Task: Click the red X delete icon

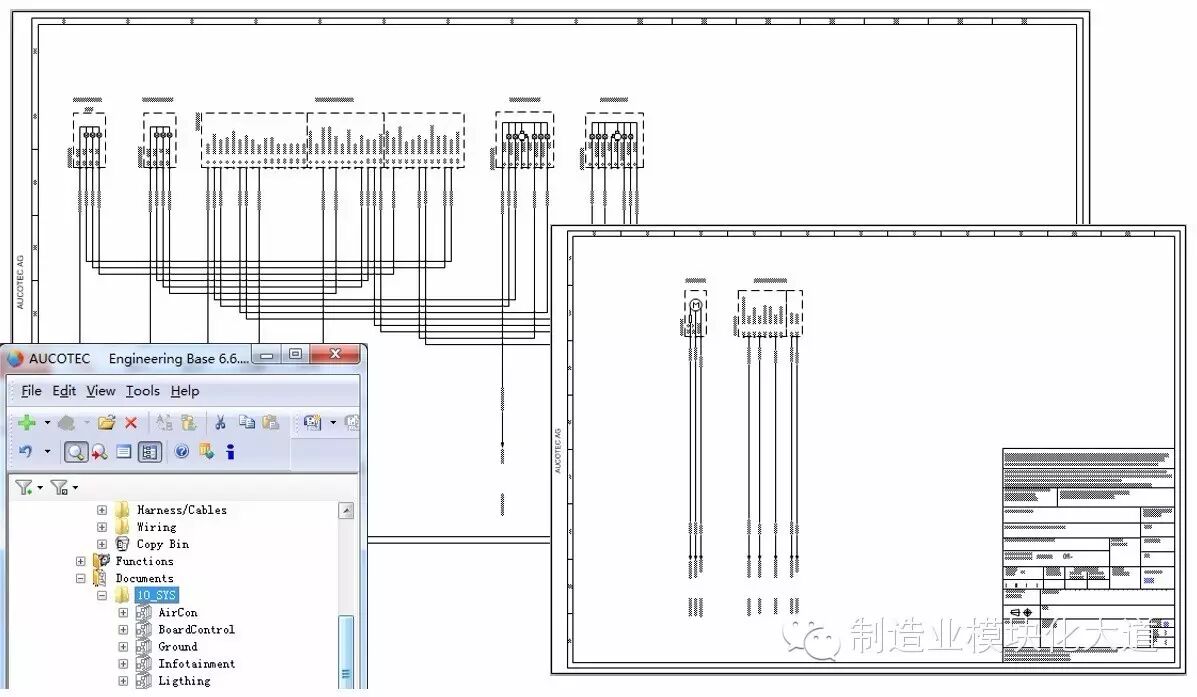Action: point(131,422)
